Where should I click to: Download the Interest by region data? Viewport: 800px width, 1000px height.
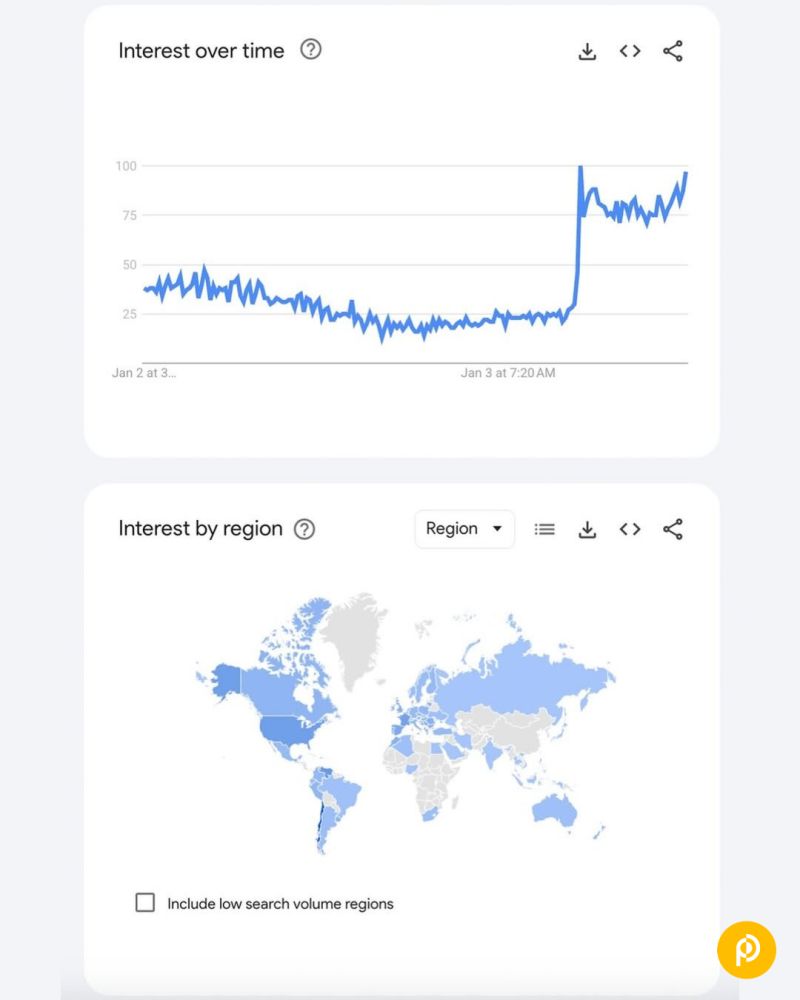point(587,529)
